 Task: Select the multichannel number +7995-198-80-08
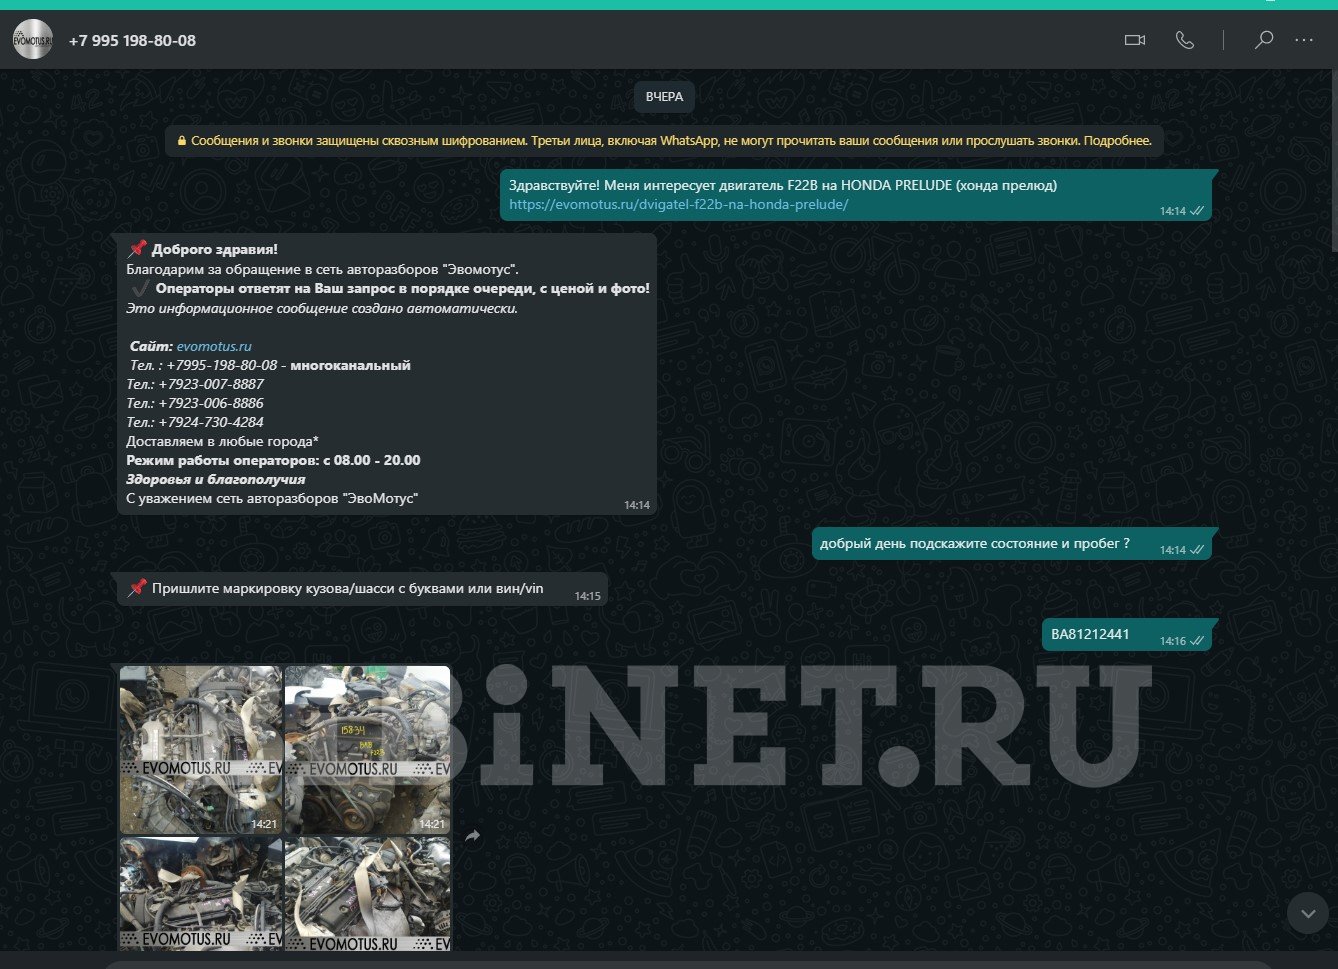pyautogui.click(x=221, y=365)
